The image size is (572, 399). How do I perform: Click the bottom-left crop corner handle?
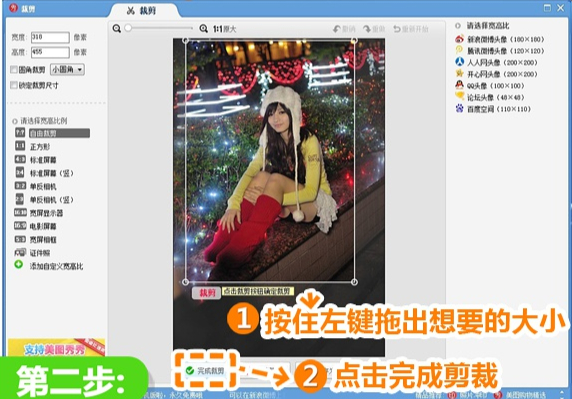coord(185,282)
